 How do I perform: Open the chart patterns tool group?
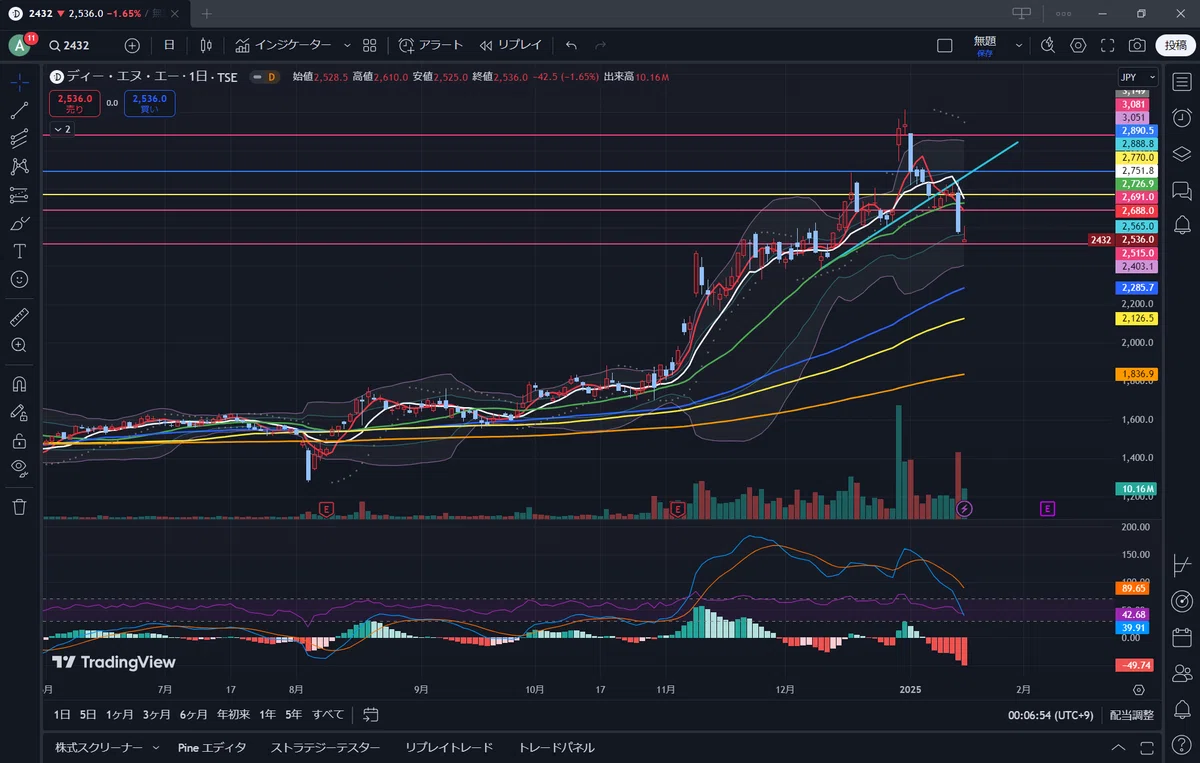pyautogui.click(x=19, y=166)
